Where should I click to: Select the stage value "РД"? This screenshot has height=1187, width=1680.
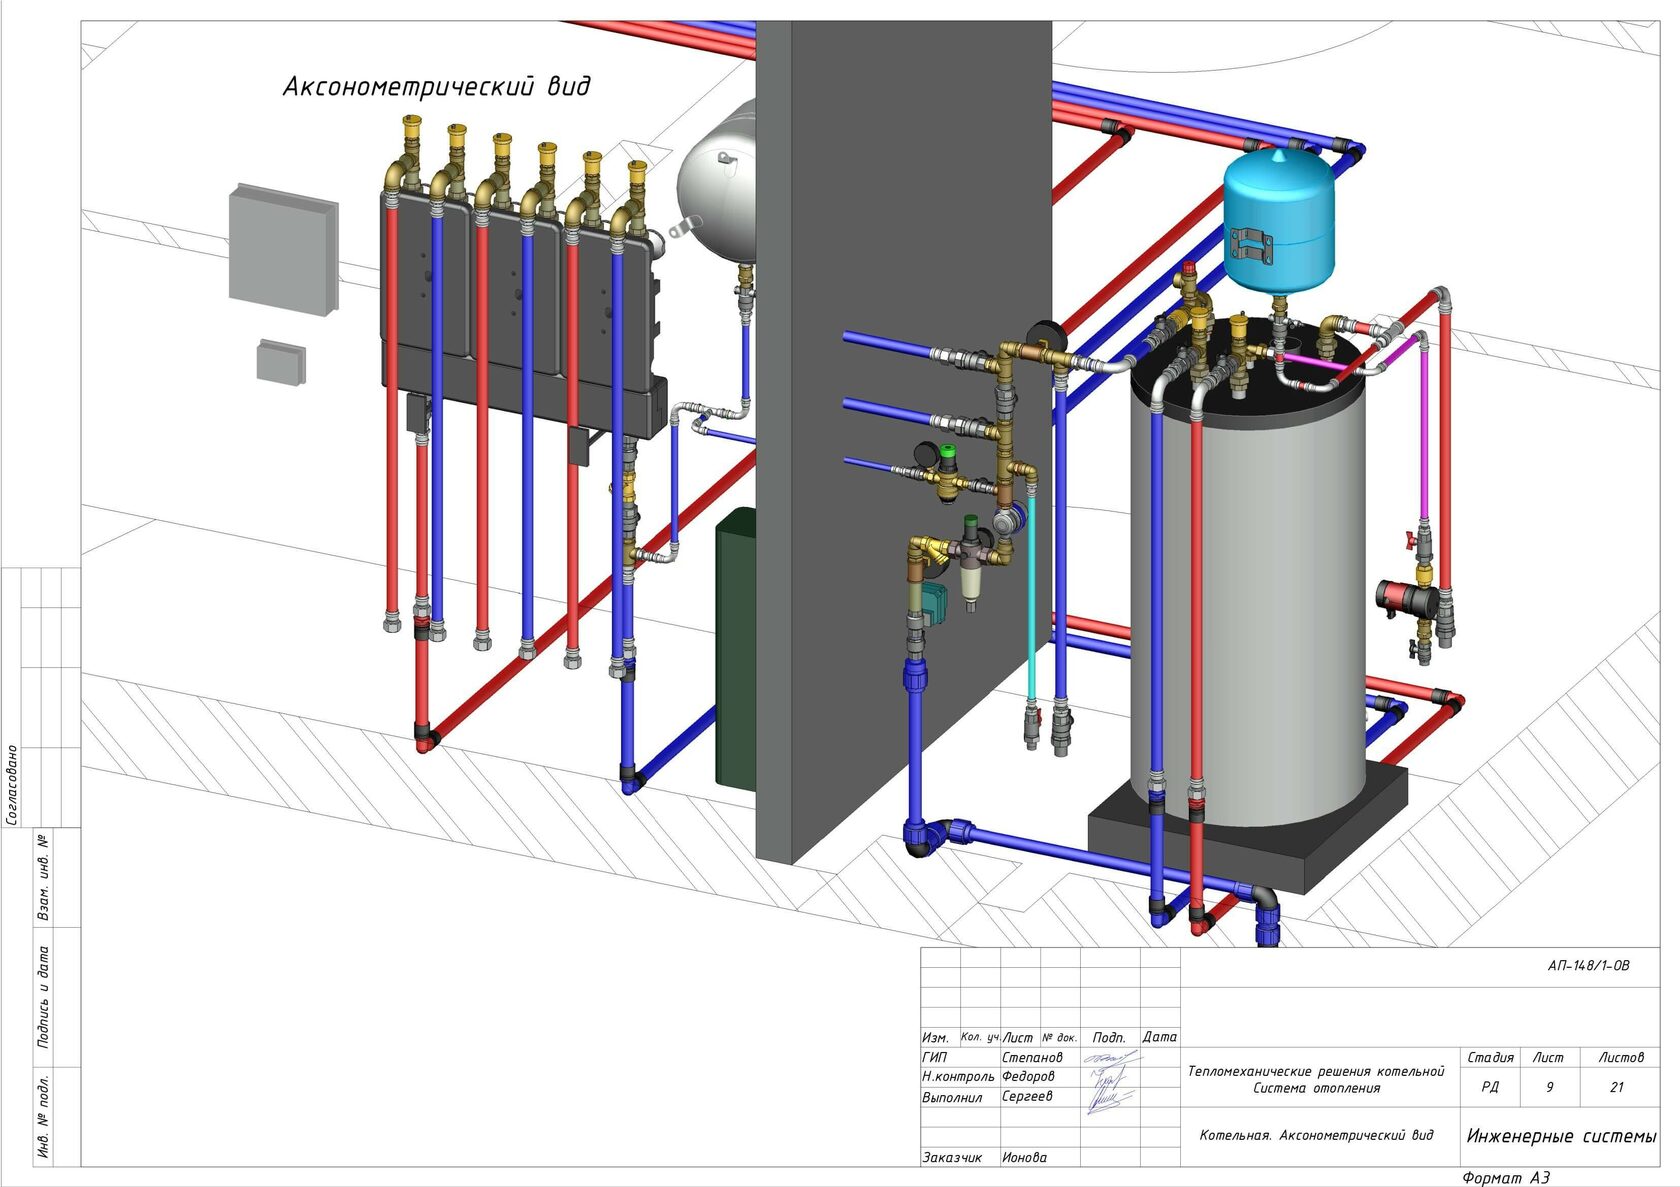click(1490, 1088)
